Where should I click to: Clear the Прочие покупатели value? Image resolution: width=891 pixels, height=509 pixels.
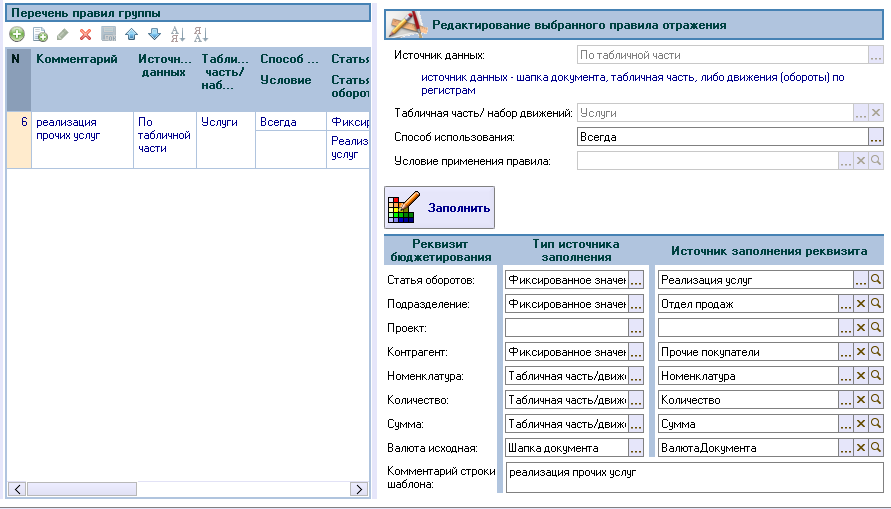click(860, 352)
